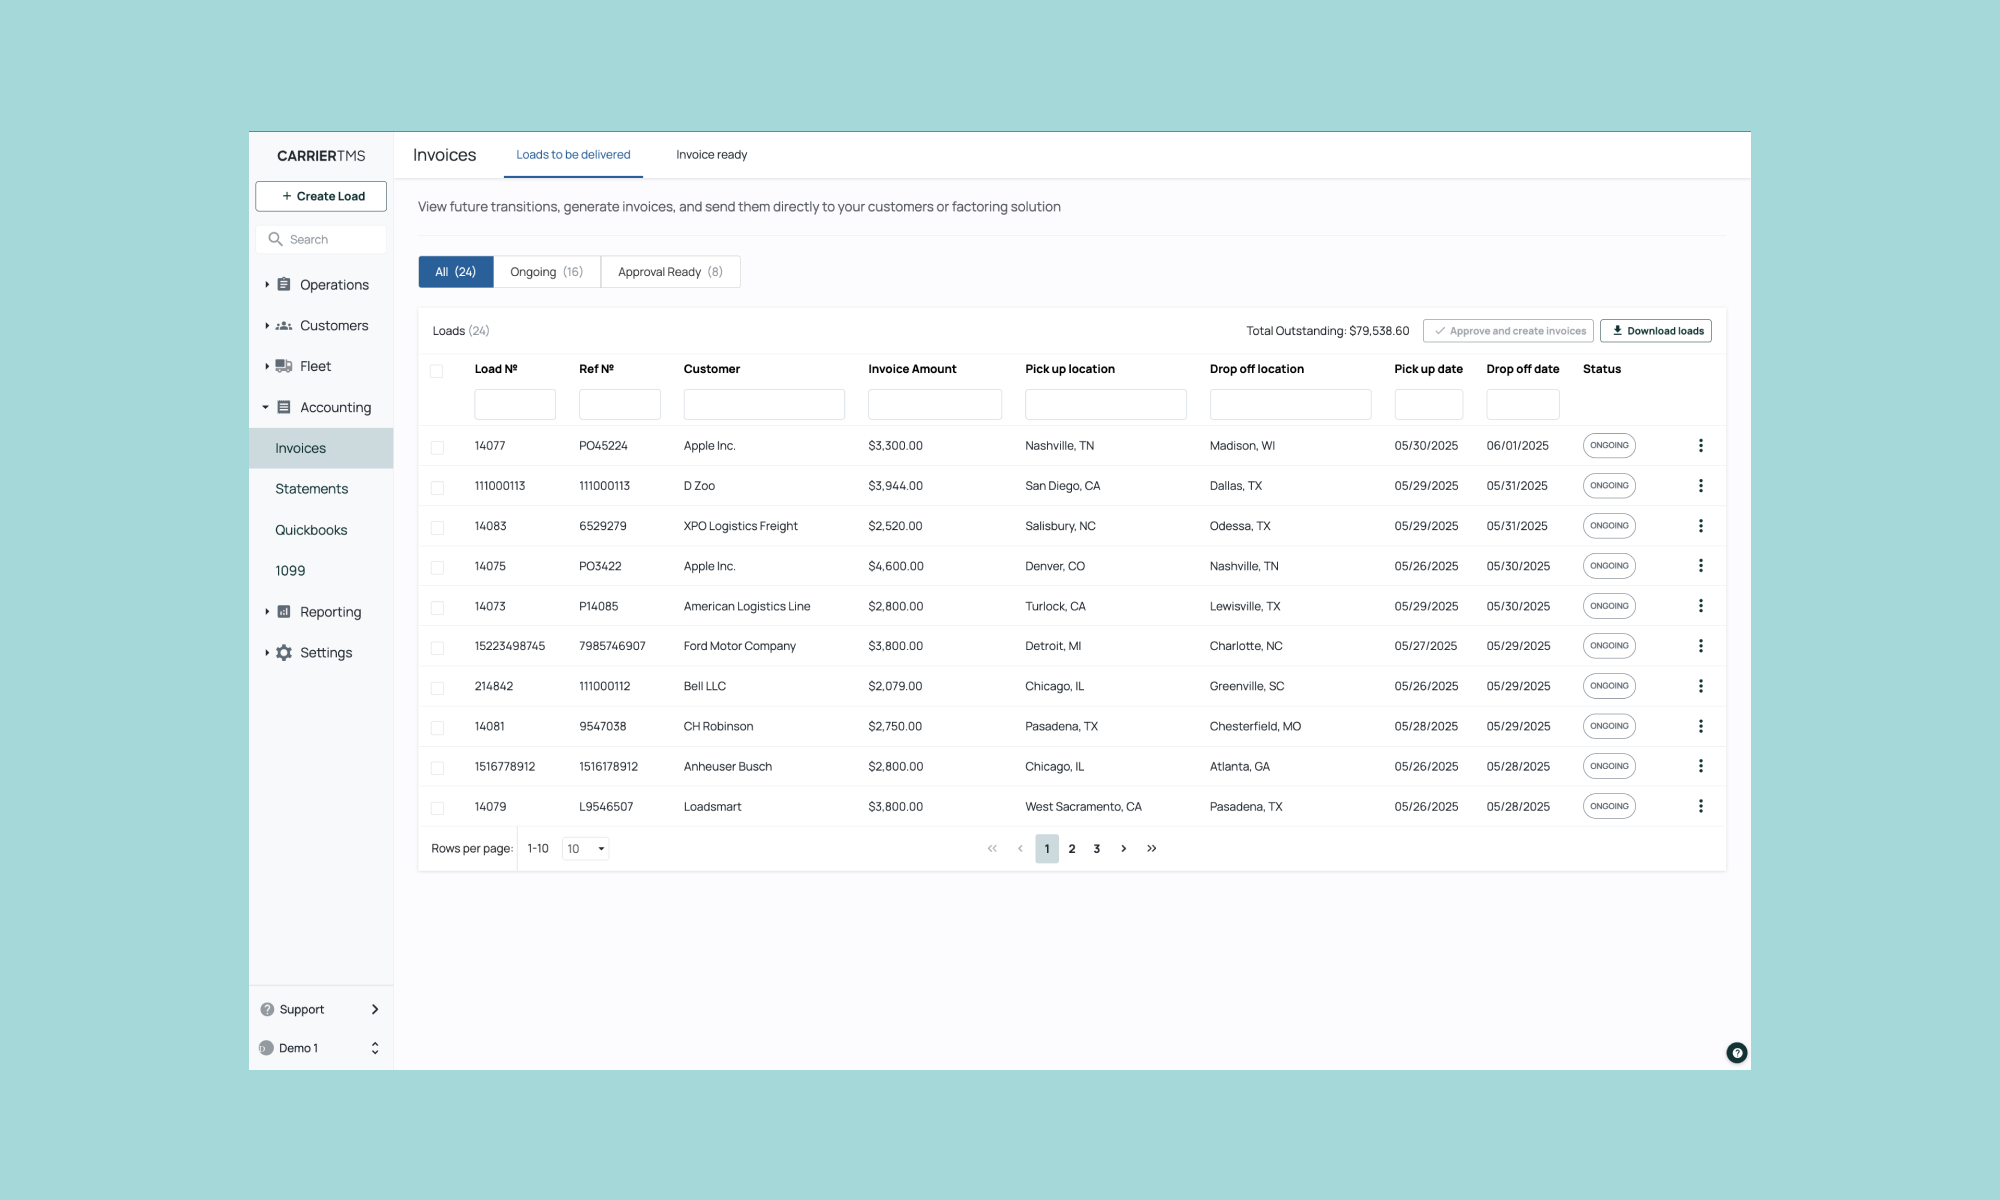2000x1200 pixels.
Task: Open the help question mark bubble
Action: pyautogui.click(x=1737, y=1052)
